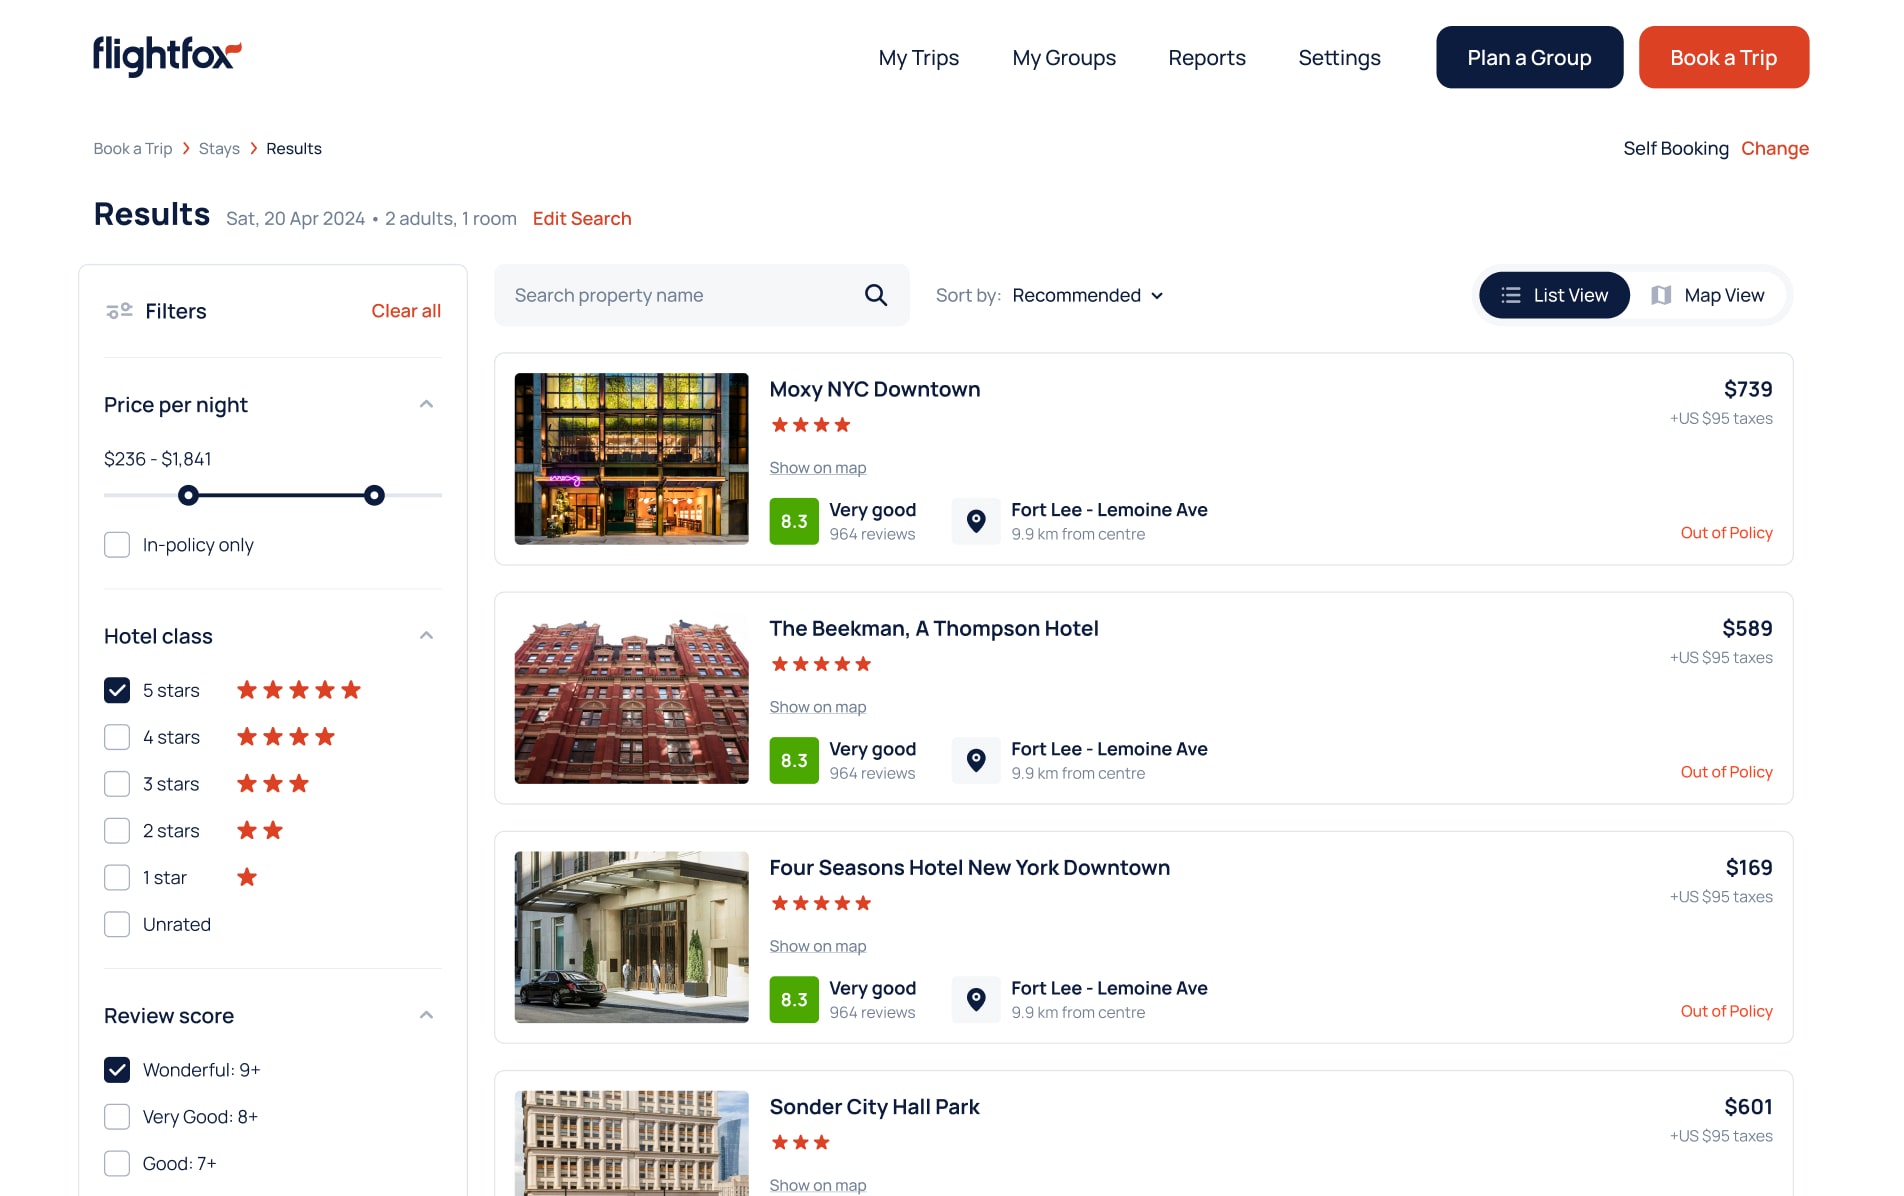Click breadcrumb arrow after Stays

(254, 148)
